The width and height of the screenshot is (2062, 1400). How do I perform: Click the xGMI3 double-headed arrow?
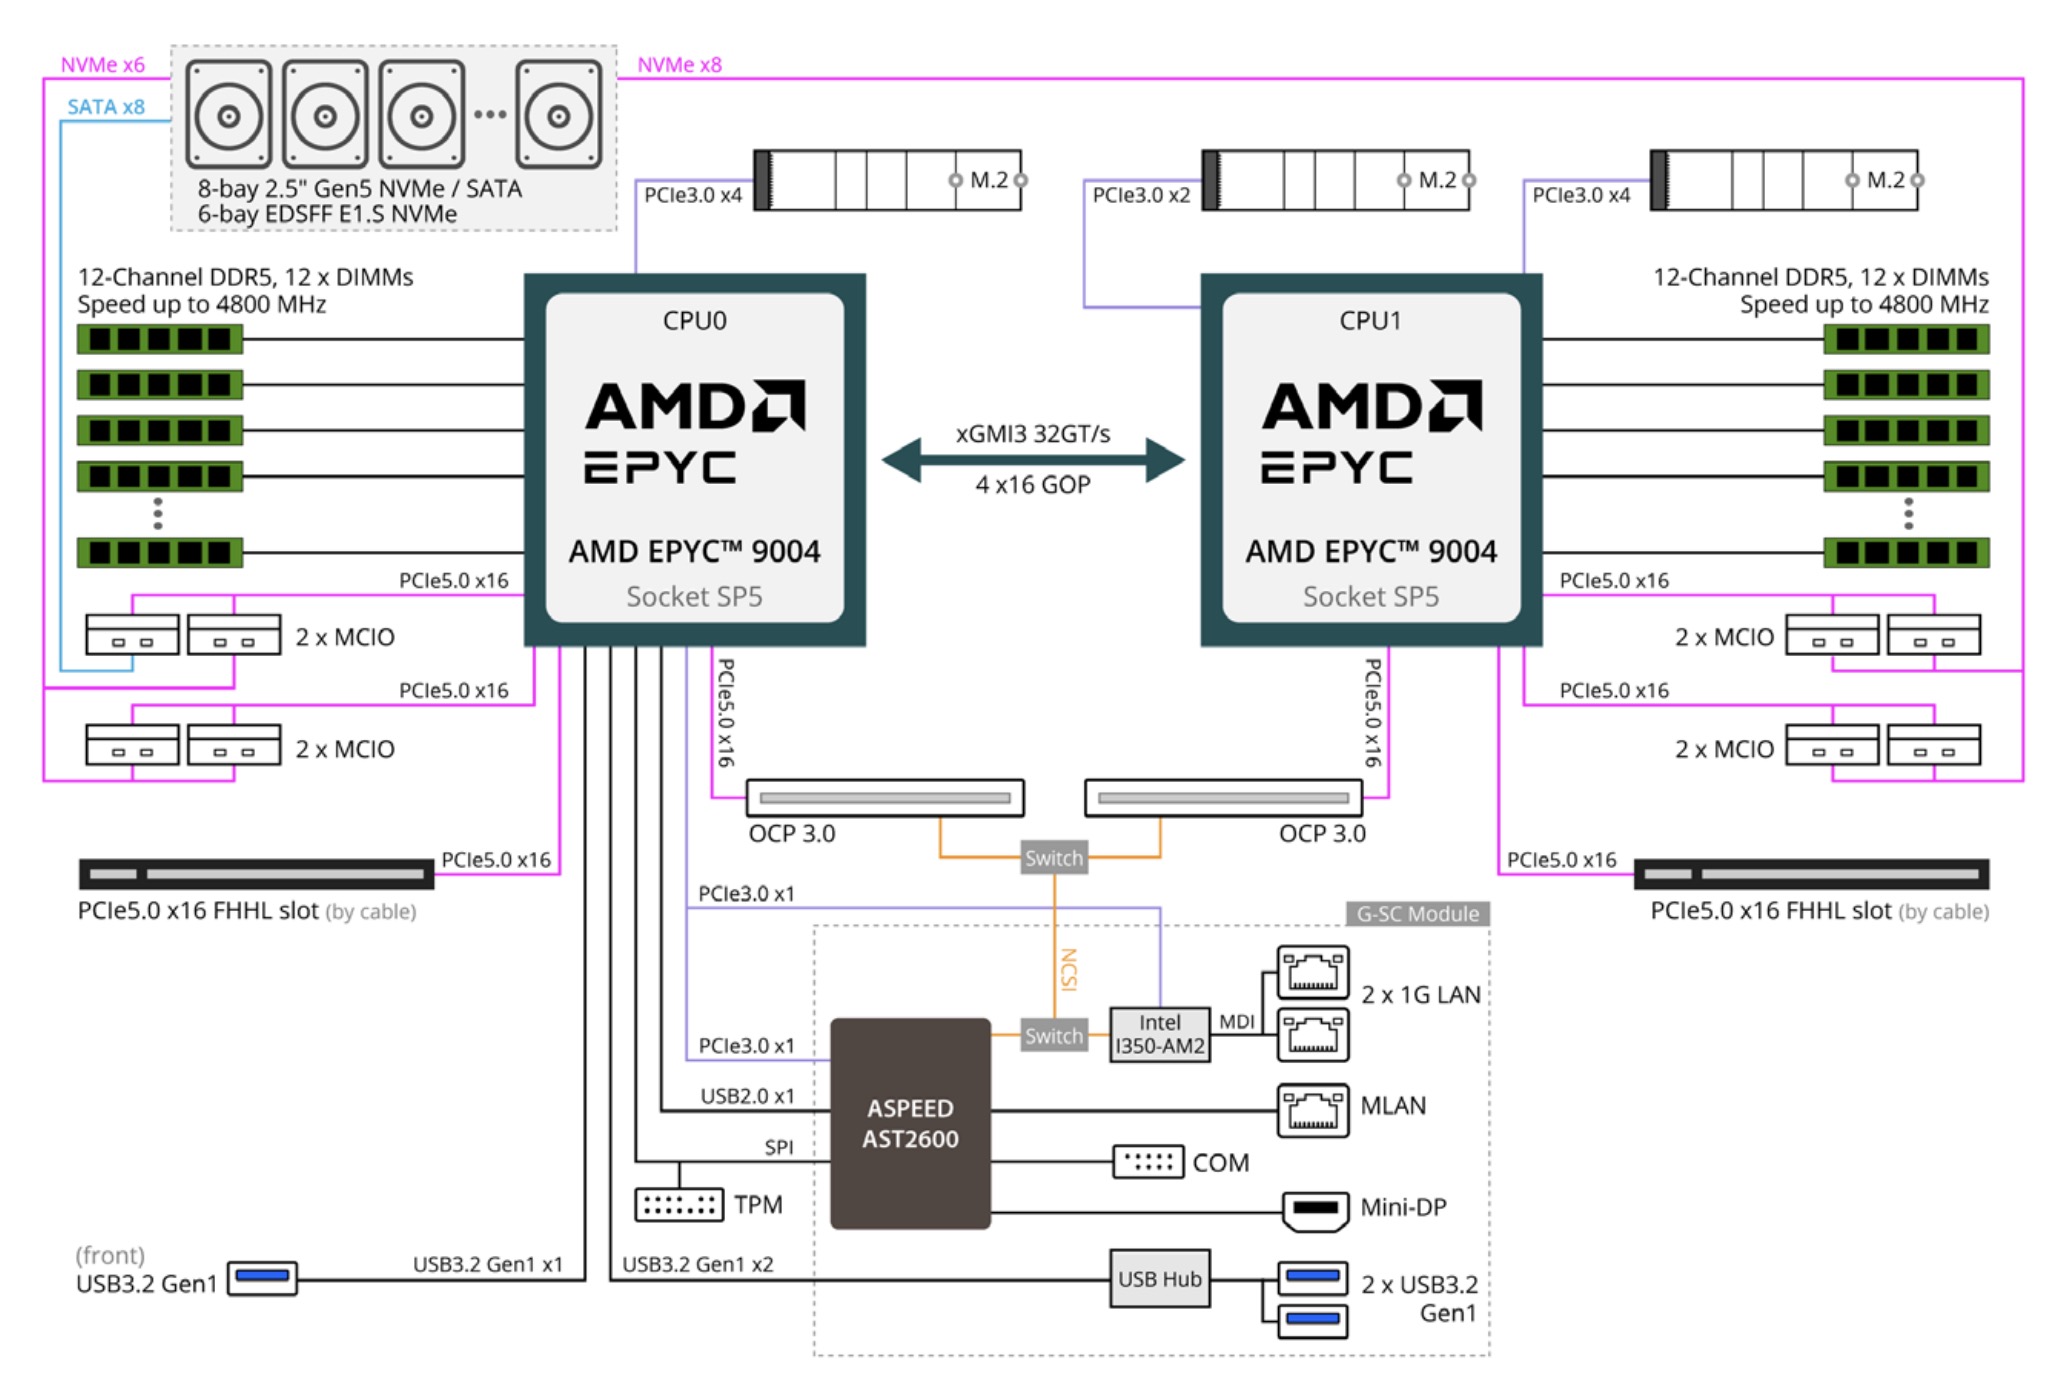(x=1032, y=460)
